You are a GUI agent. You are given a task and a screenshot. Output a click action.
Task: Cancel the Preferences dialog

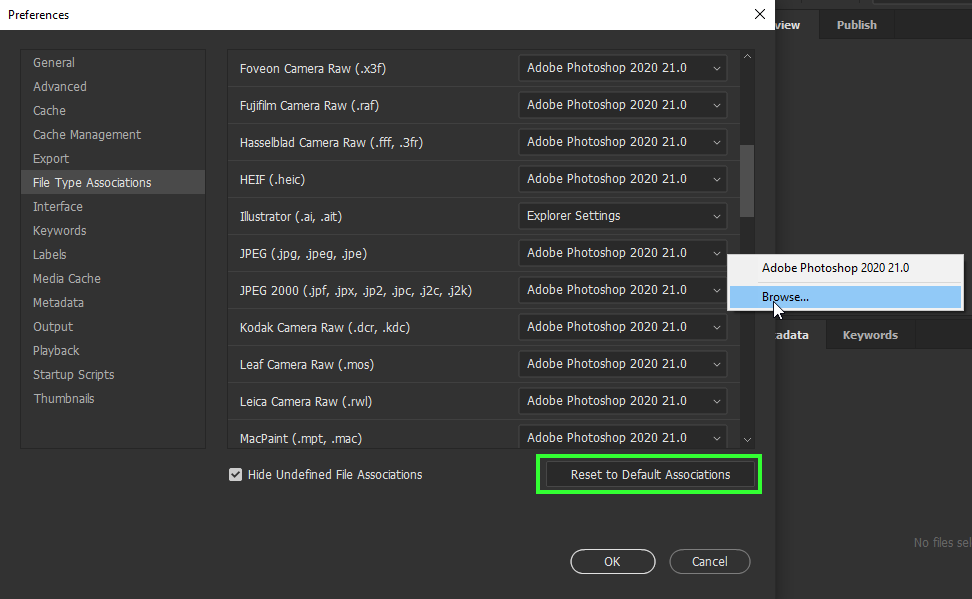710,562
